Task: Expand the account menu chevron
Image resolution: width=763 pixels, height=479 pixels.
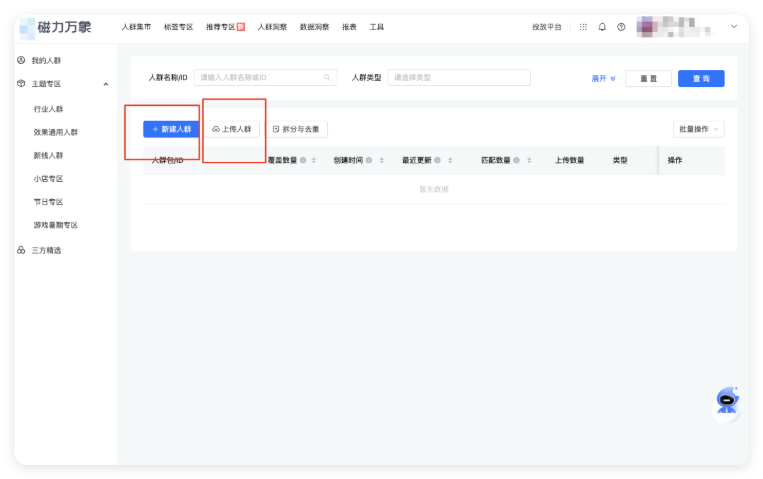Action: (734, 27)
